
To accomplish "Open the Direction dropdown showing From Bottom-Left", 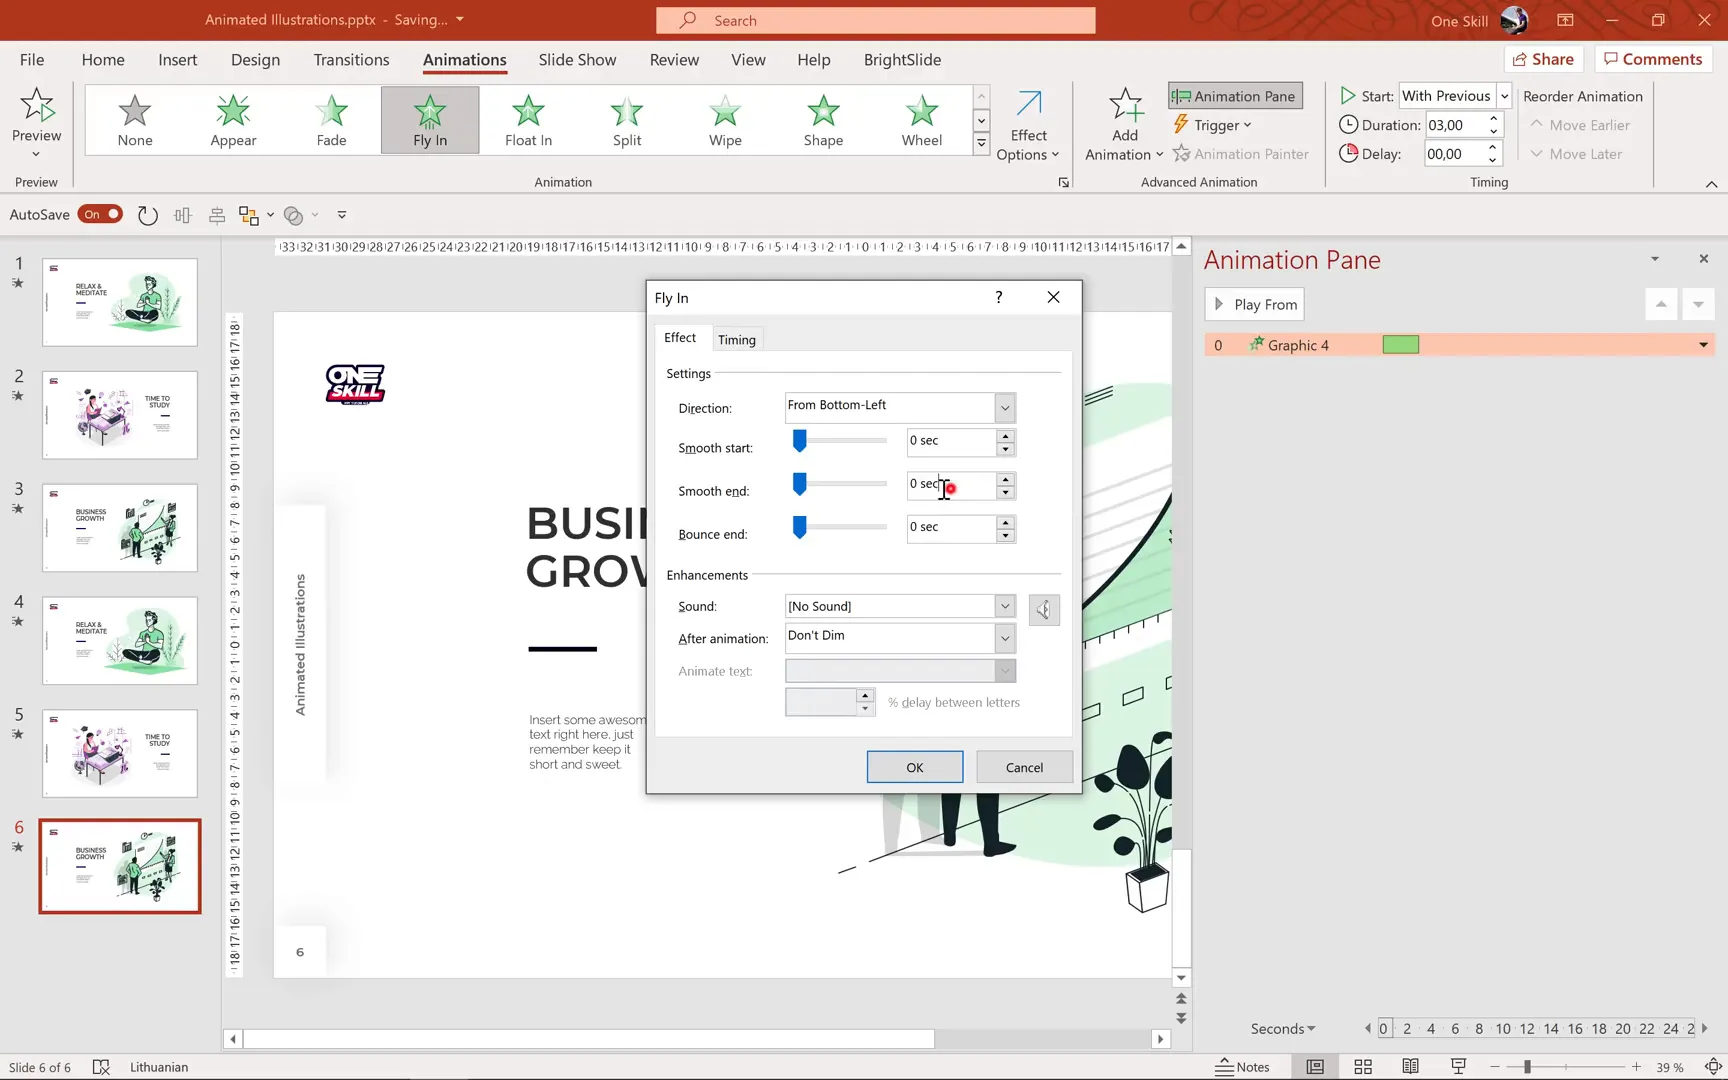I will click(x=1004, y=407).
